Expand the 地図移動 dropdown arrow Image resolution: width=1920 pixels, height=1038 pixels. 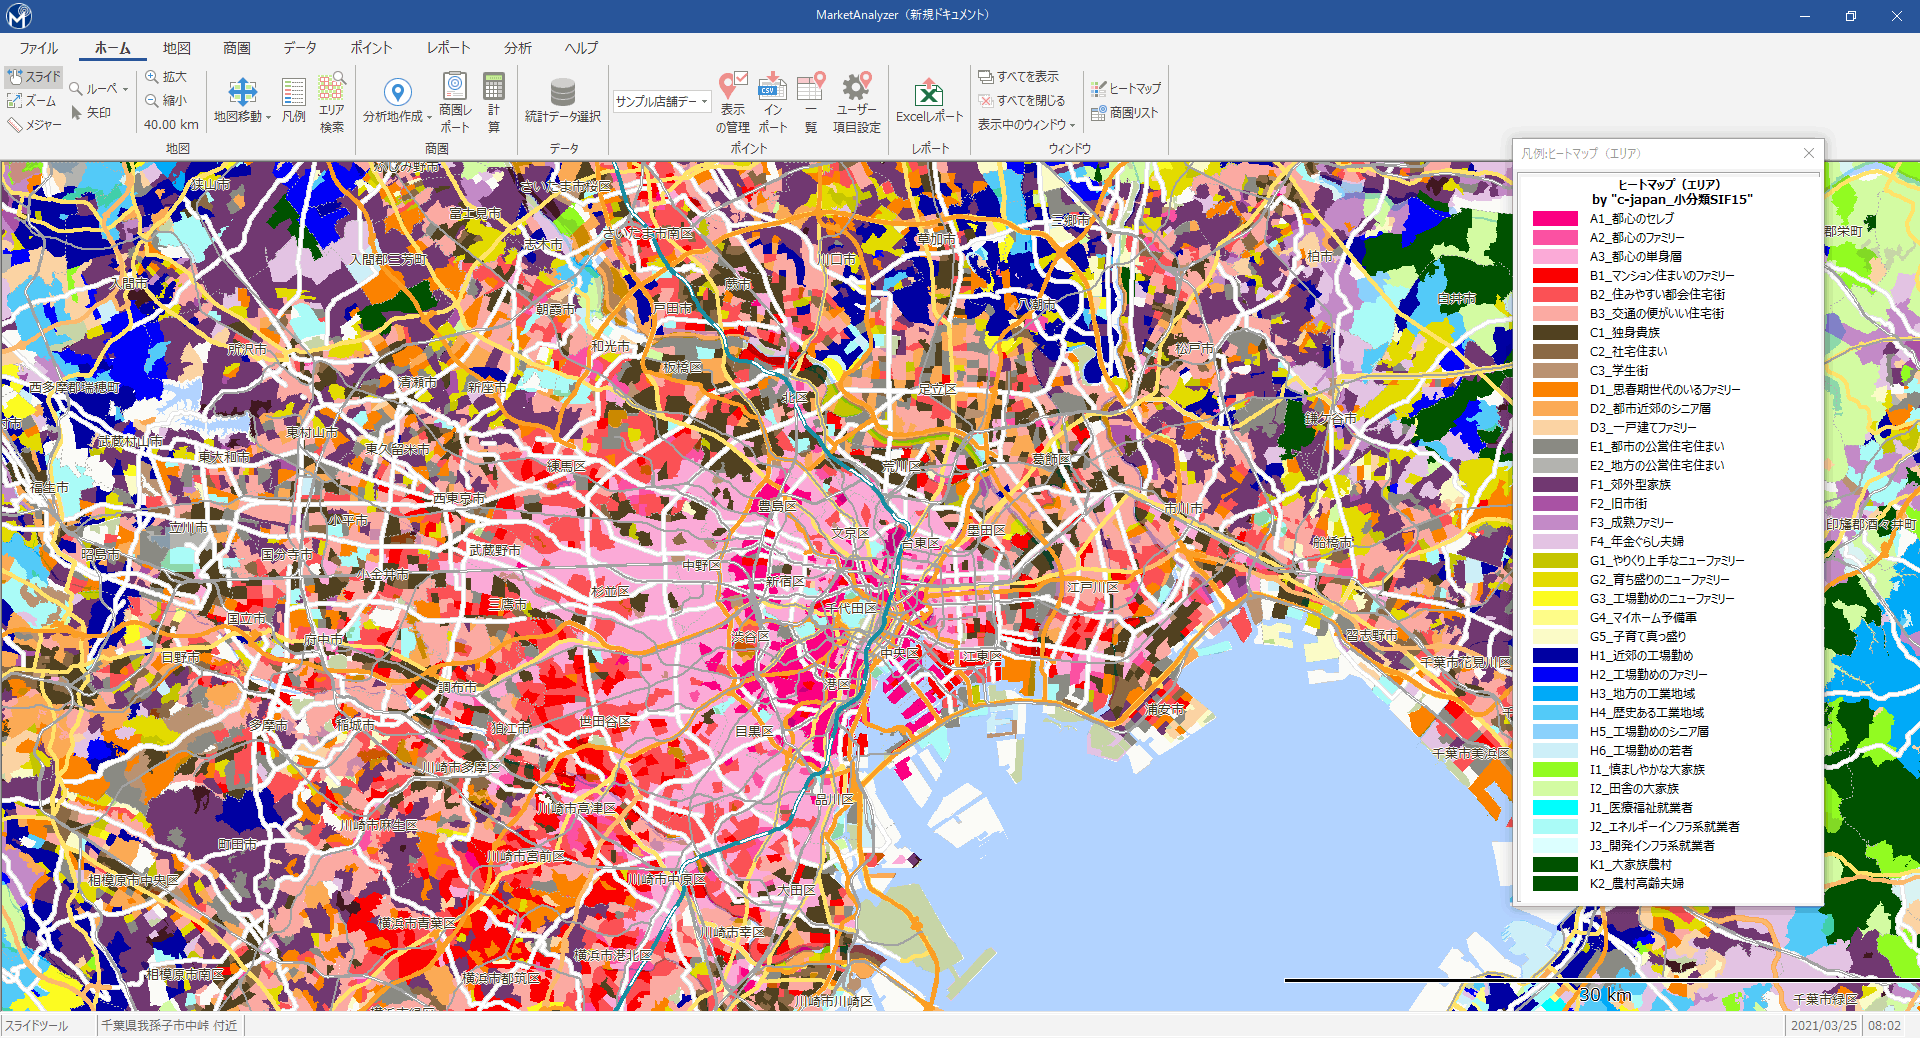coord(268,117)
